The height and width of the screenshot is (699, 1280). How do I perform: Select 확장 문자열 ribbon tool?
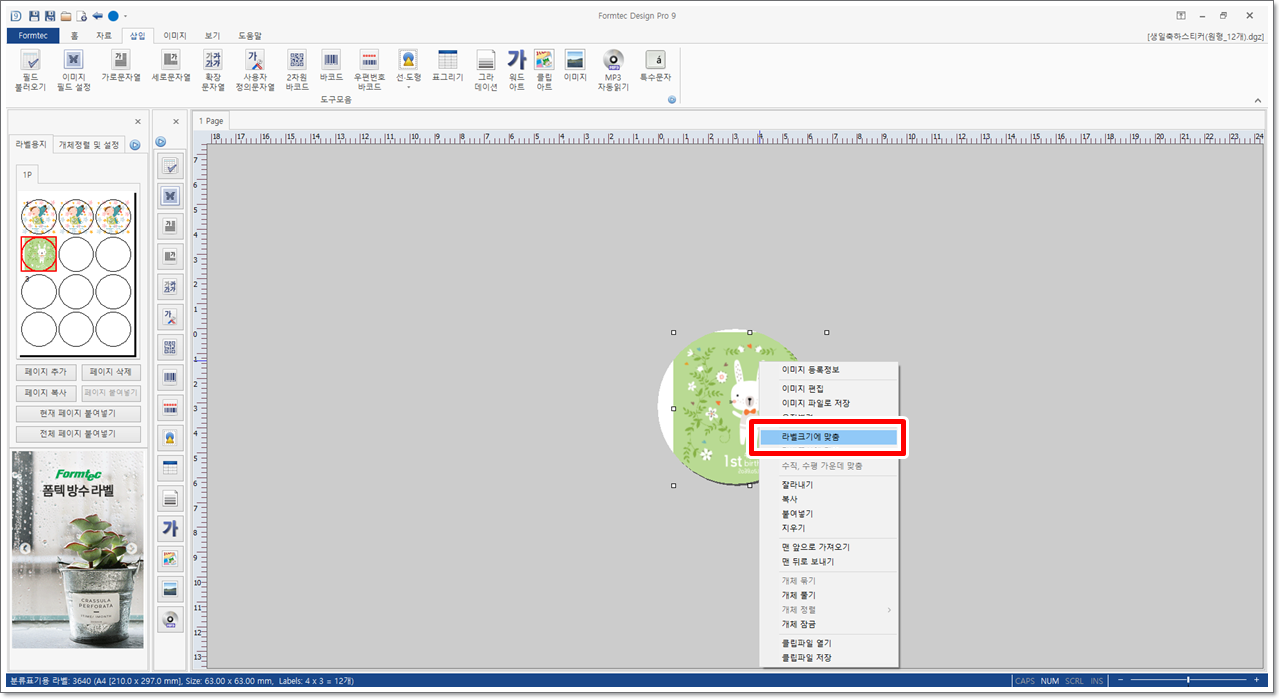pyautogui.click(x=213, y=70)
